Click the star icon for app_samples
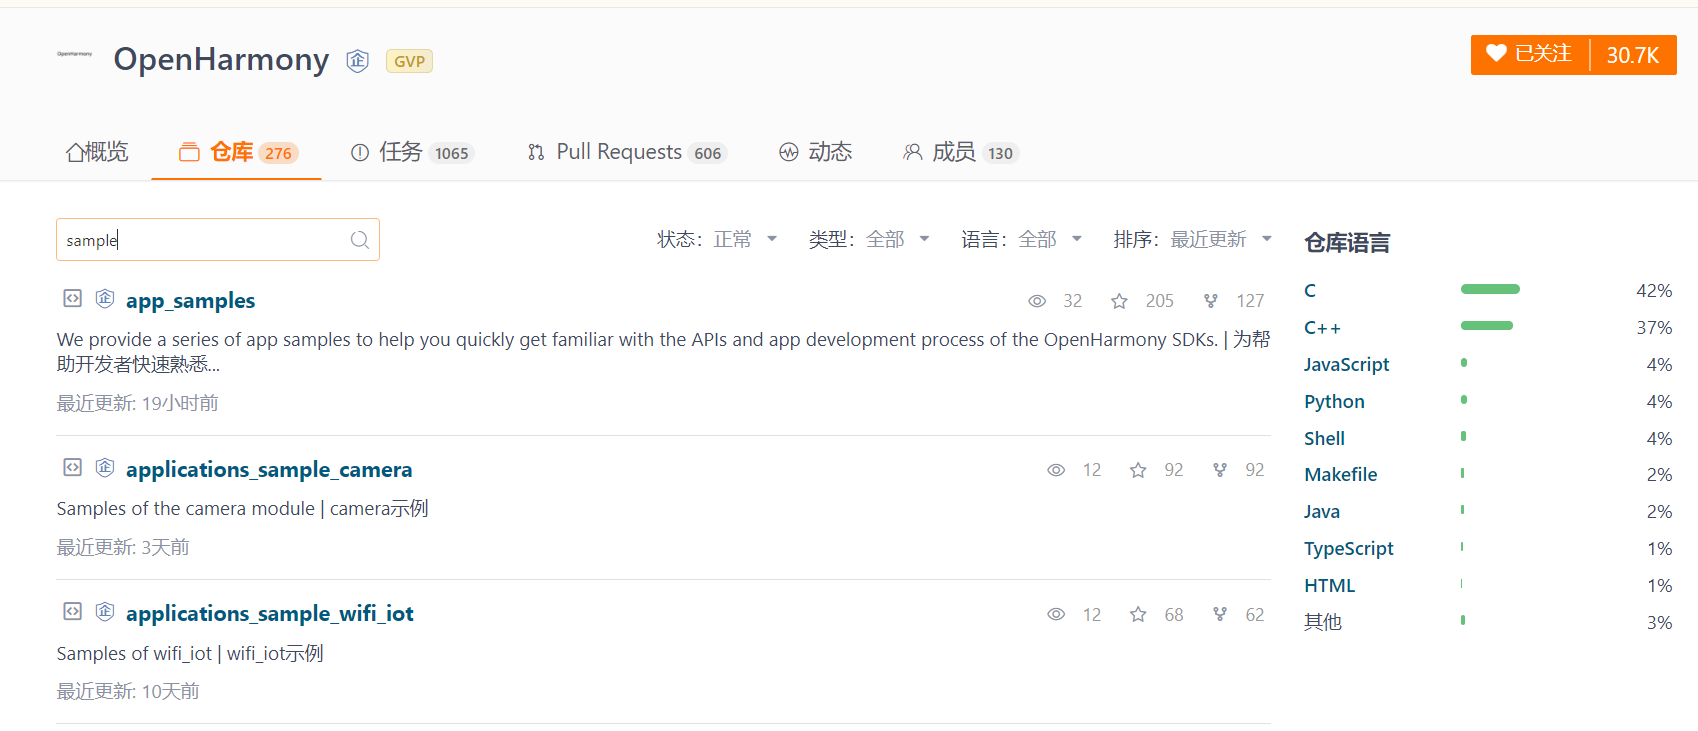Screen dimensions: 1698x731 (1119, 301)
